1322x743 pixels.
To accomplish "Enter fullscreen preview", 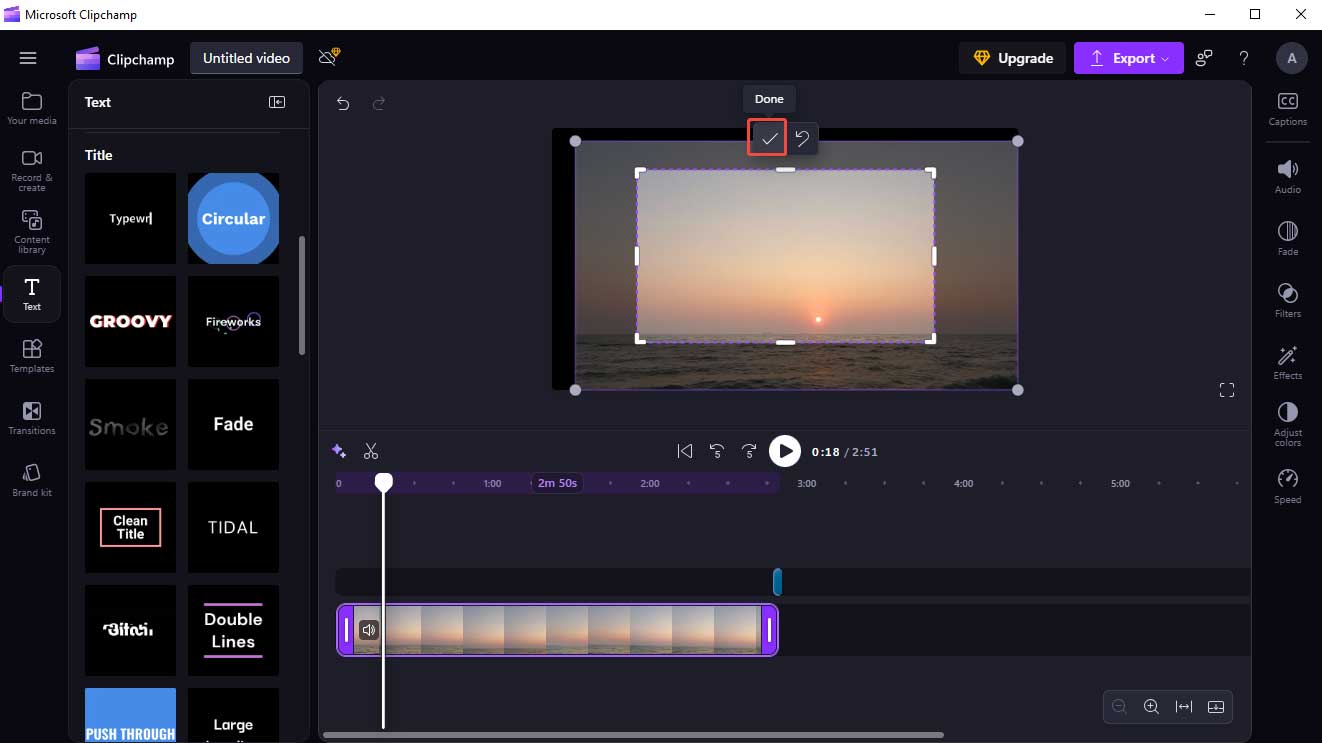I will click(x=1227, y=390).
